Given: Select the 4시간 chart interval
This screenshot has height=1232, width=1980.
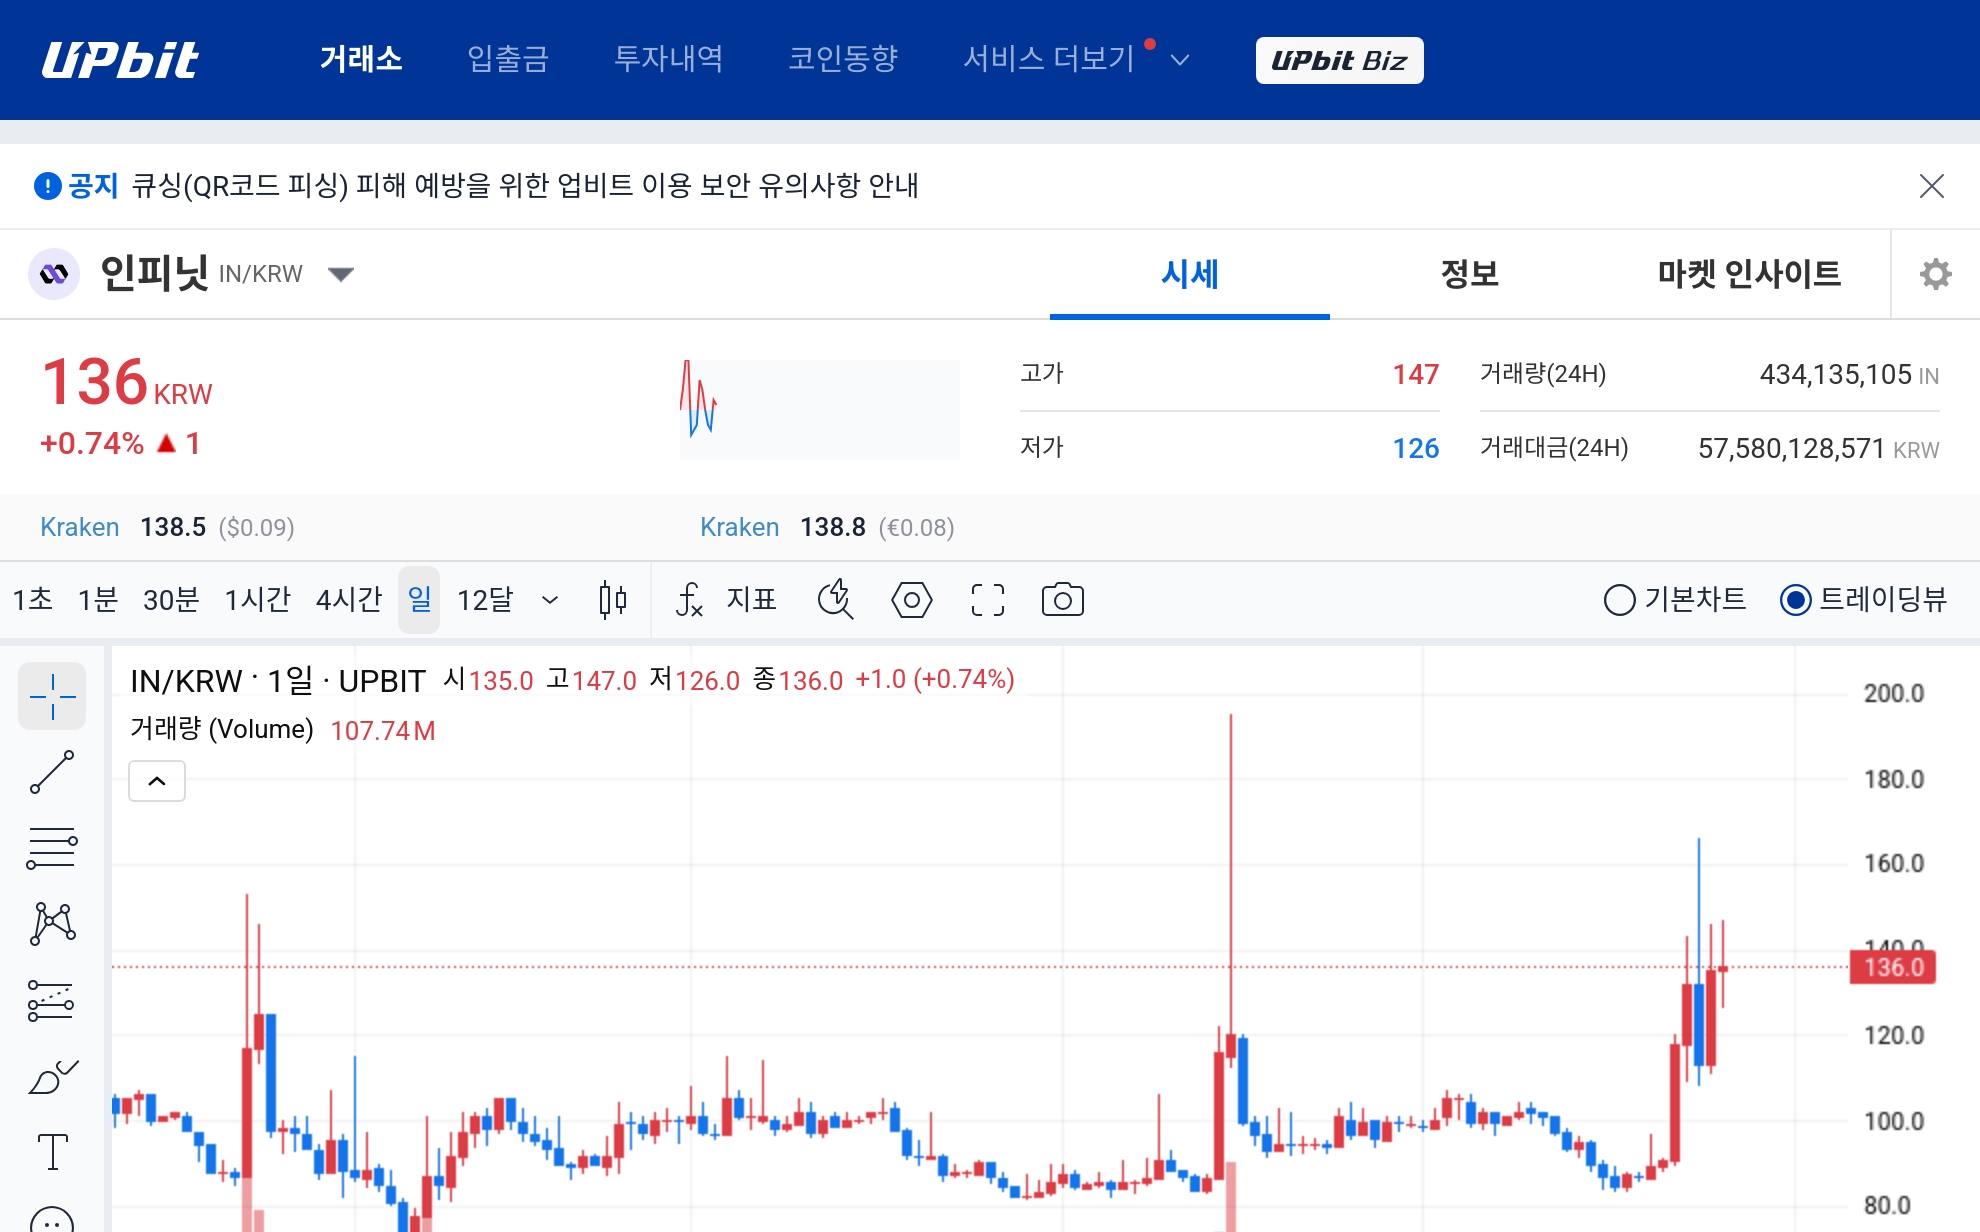Looking at the screenshot, I should pos(349,599).
